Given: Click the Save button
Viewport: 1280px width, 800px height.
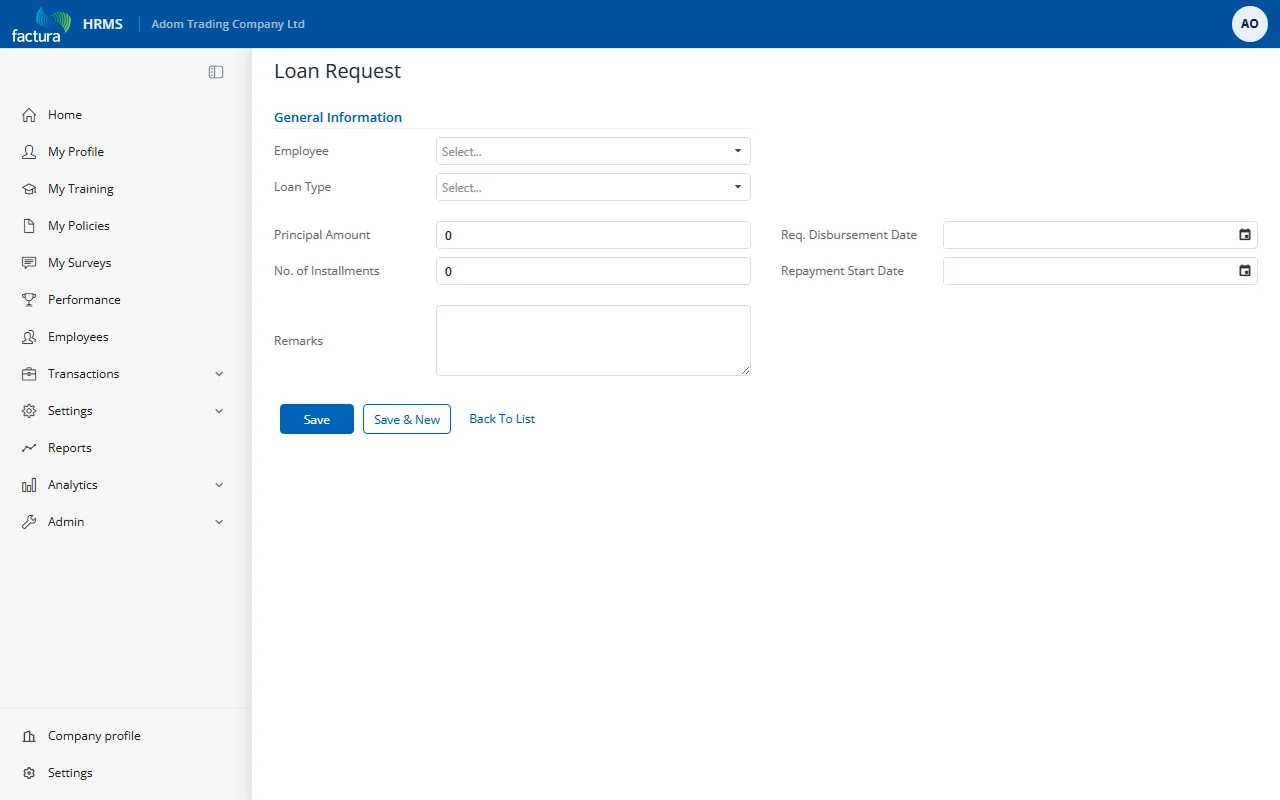Looking at the screenshot, I should pos(317,419).
